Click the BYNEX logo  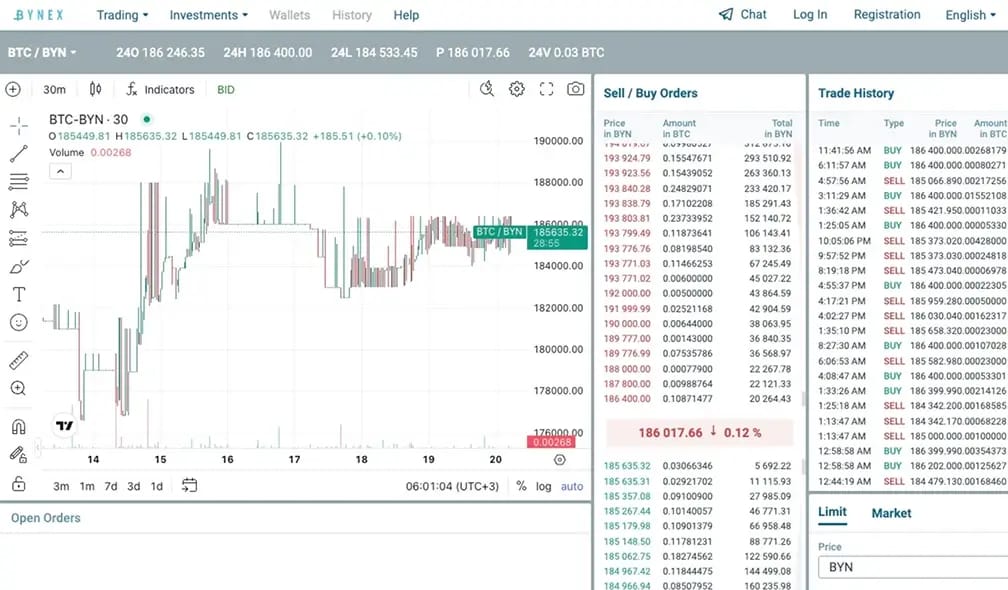click(x=39, y=15)
